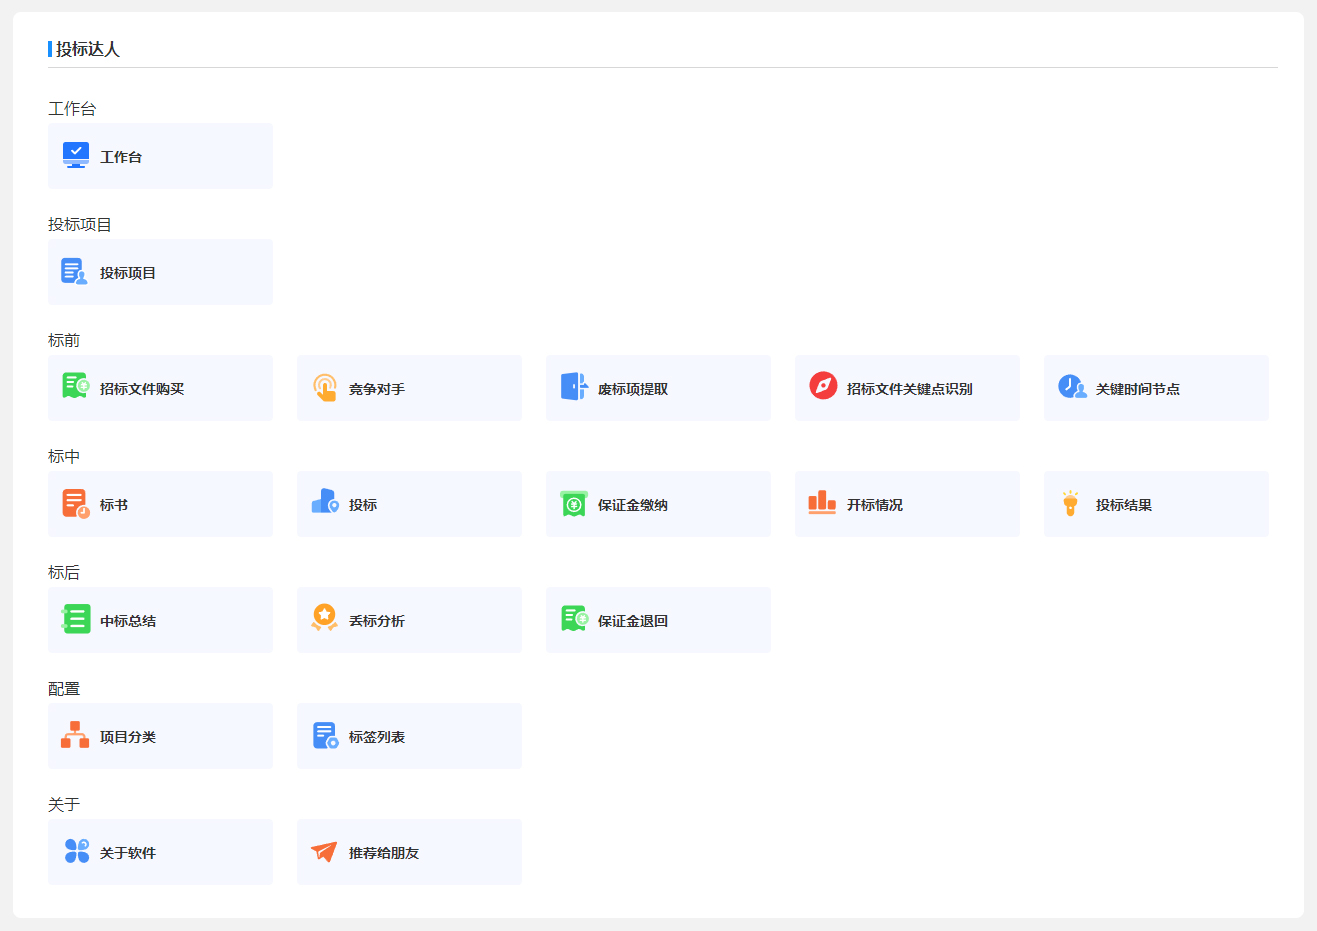Click the 项目分类 hierarchy icon
The width and height of the screenshot is (1317, 931).
tap(75, 735)
